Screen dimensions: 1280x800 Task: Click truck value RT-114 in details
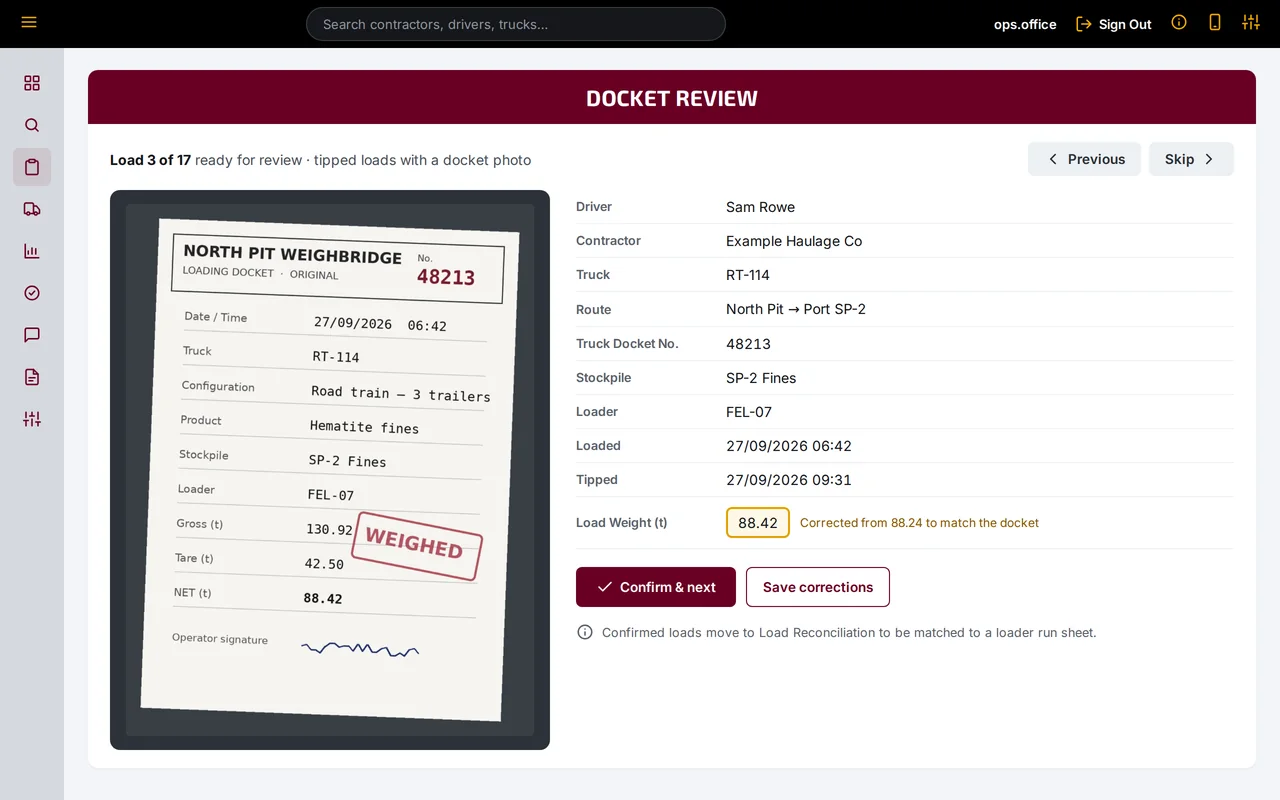(x=748, y=275)
